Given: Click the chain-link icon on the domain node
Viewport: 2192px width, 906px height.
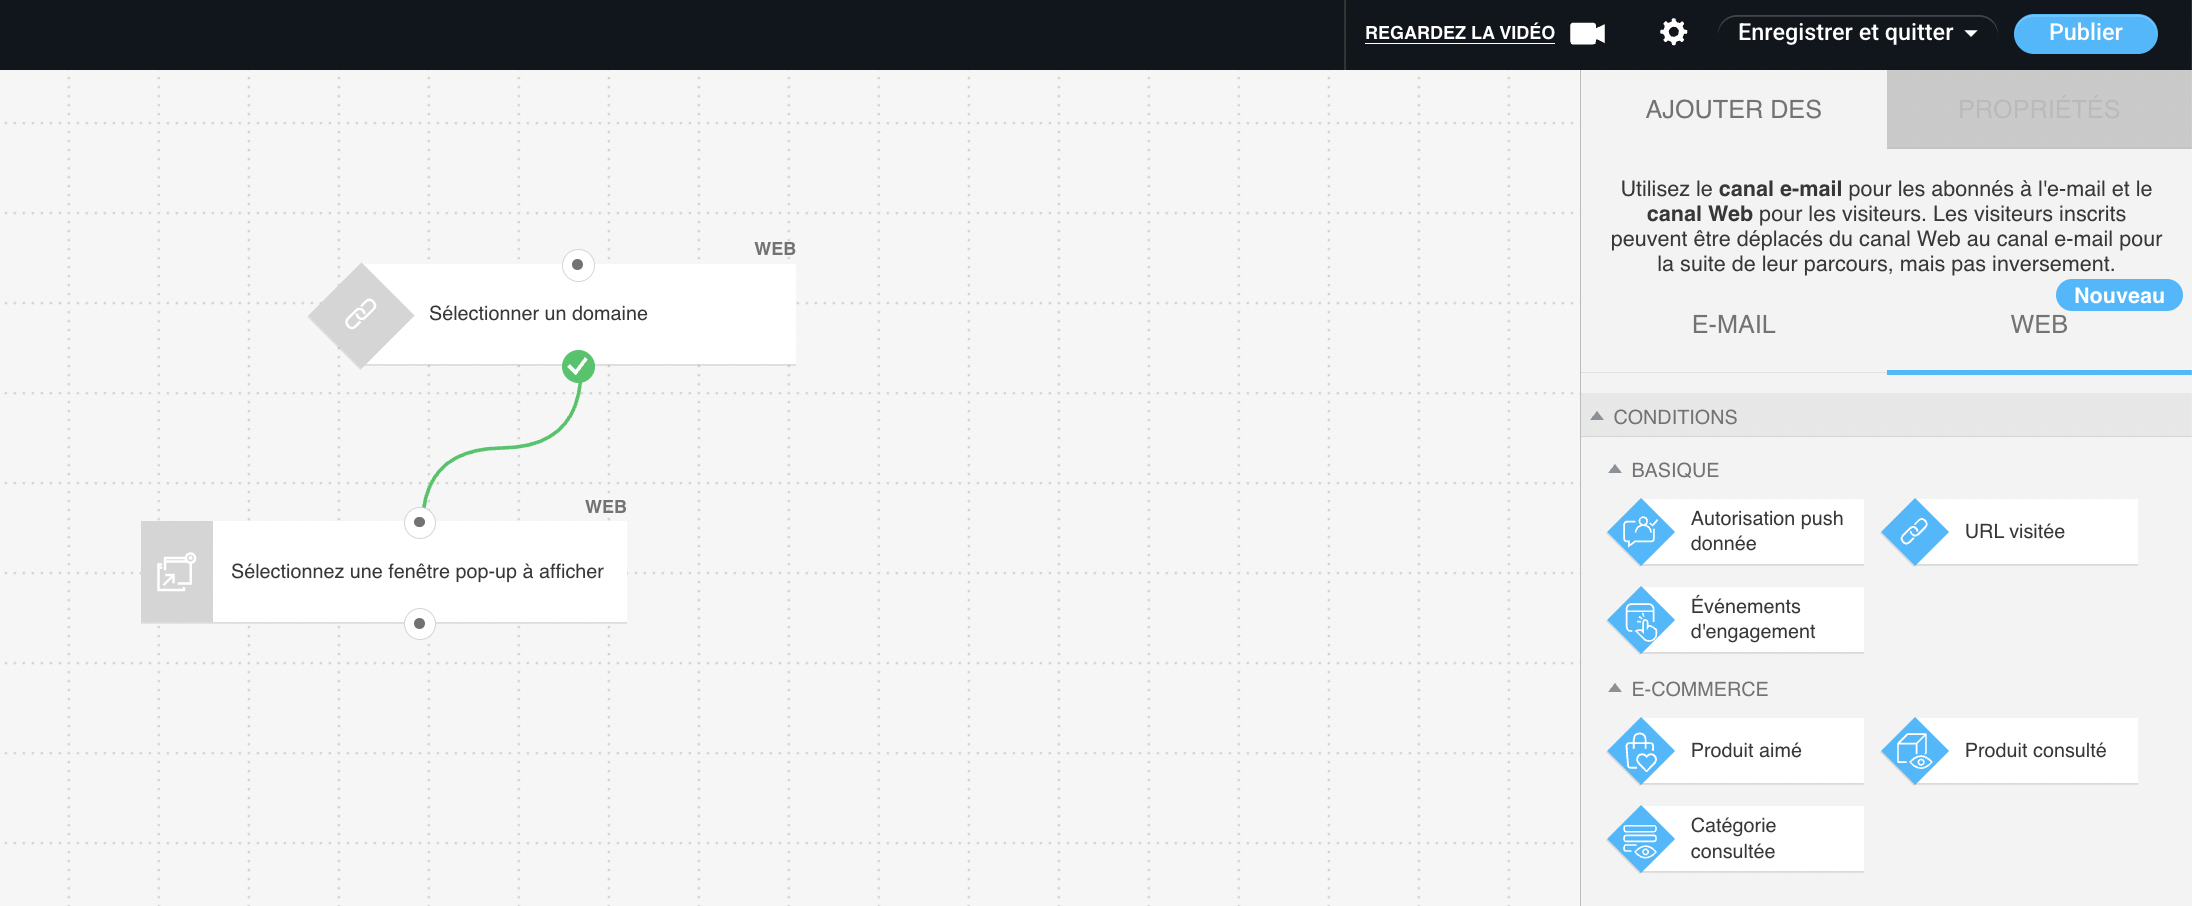Looking at the screenshot, I should point(360,313).
